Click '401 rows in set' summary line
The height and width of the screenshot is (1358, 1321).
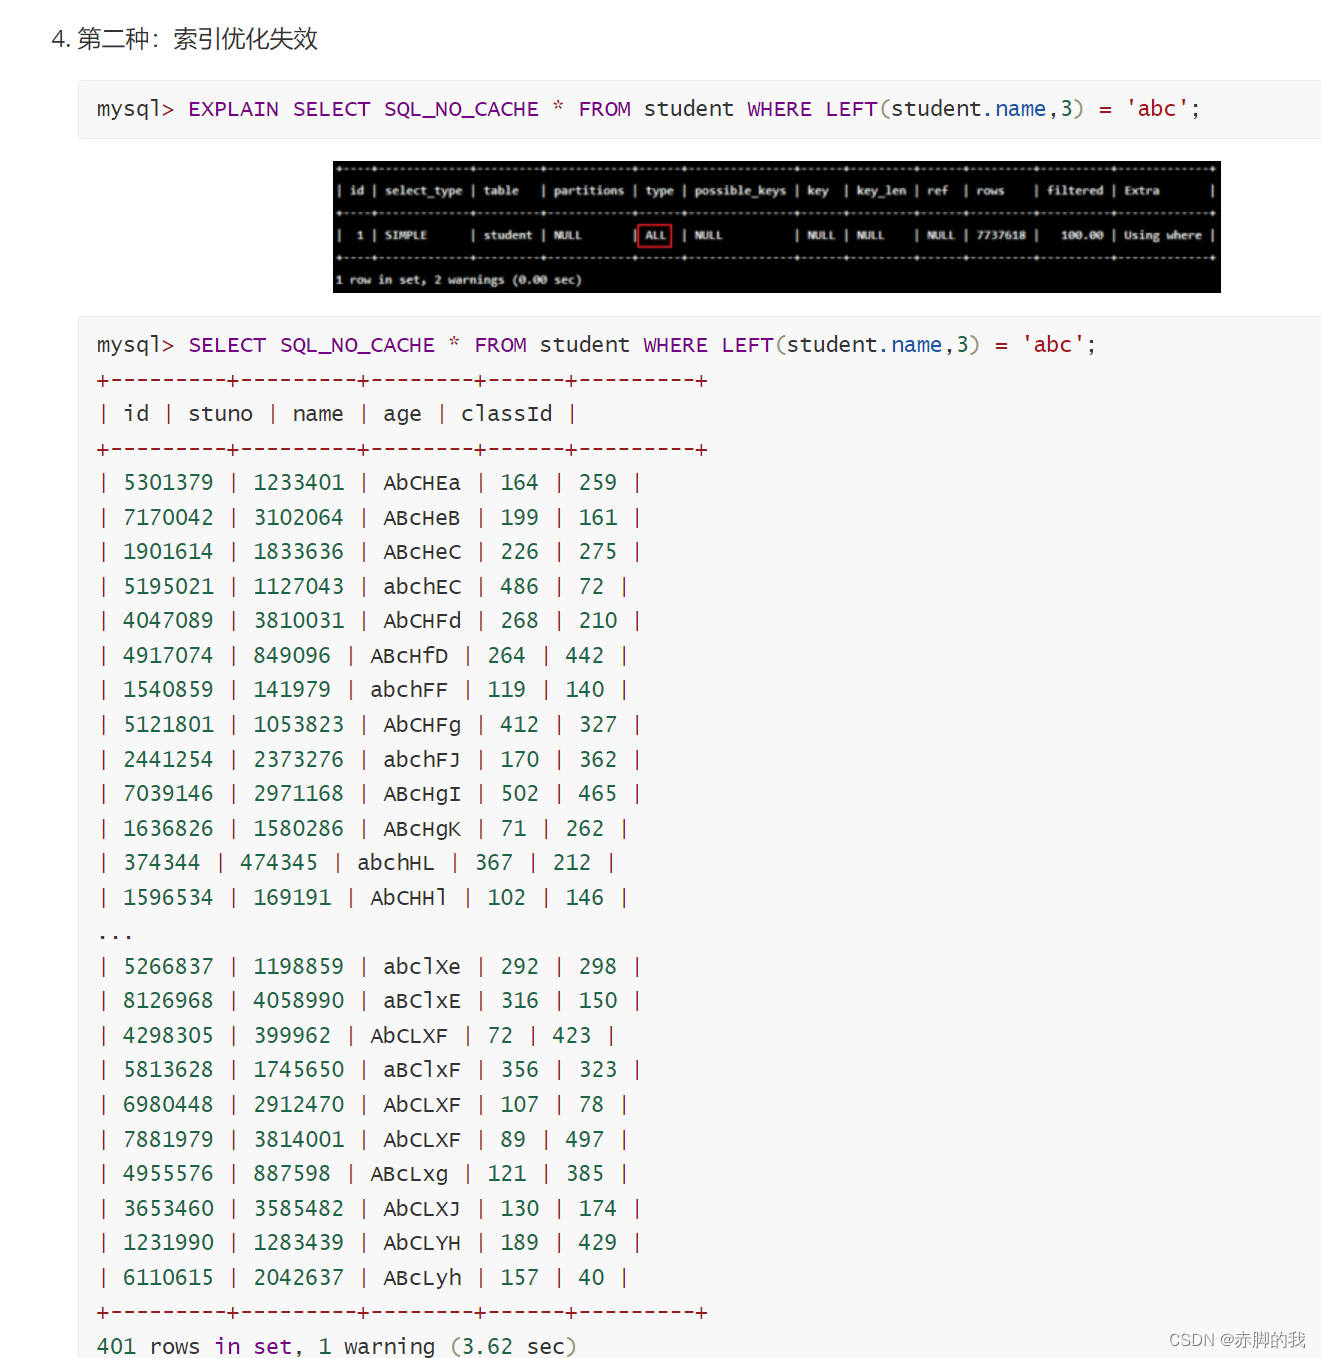click(336, 1346)
